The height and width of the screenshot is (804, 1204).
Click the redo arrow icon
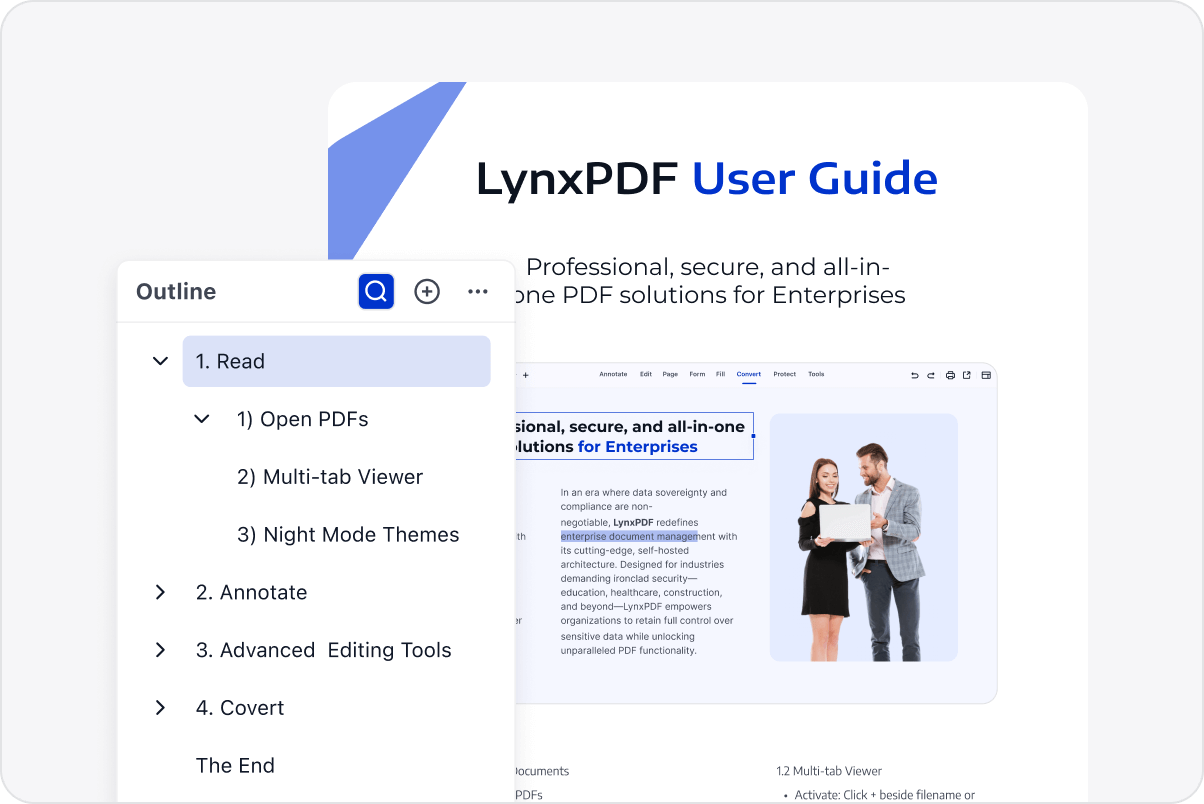(930, 375)
